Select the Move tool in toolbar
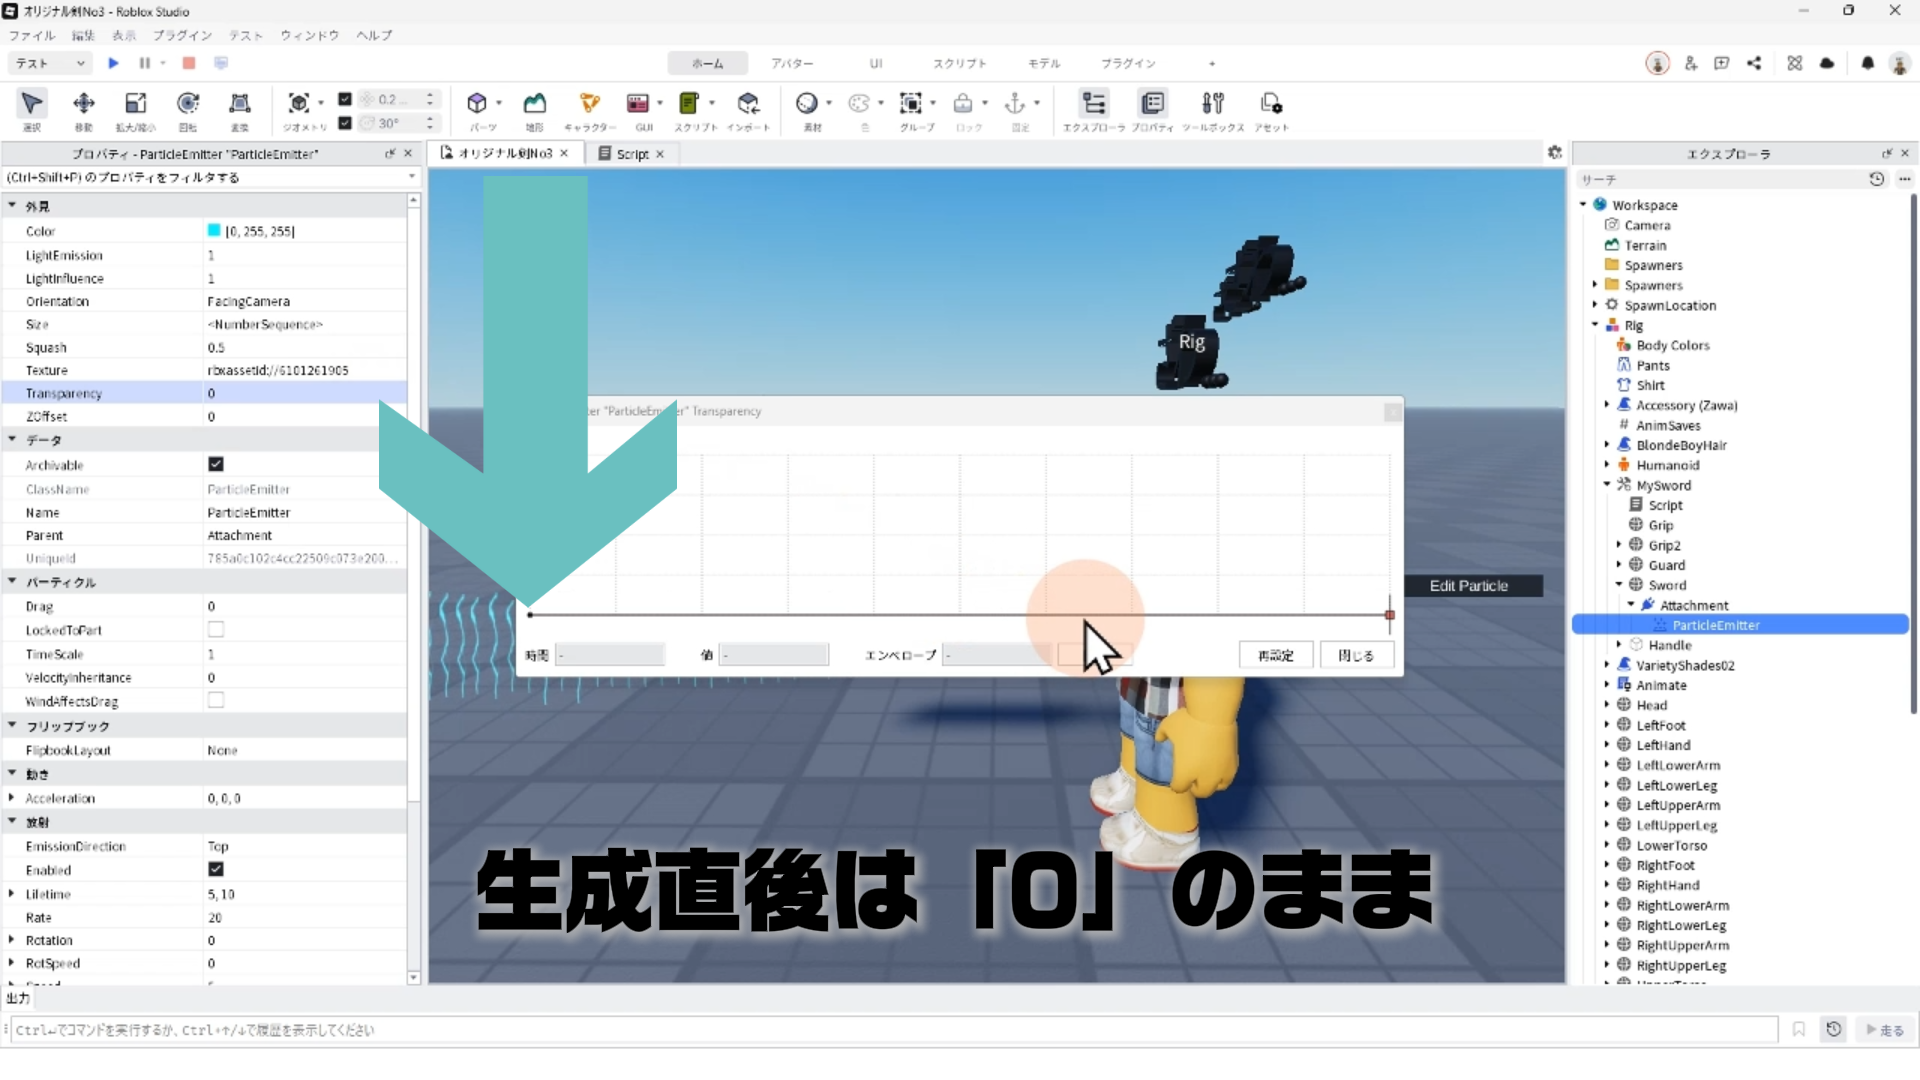Image resolution: width=1920 pixels, height=1080 pixels. click(84, 104)
